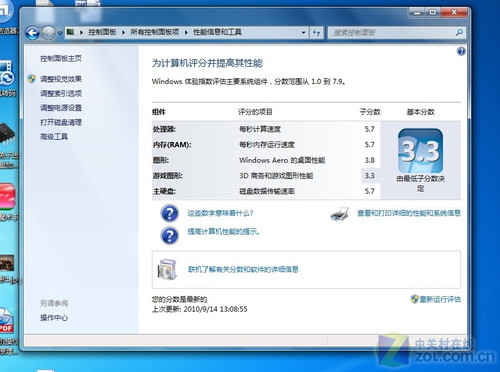
Task: Select 控制面板 breadcrumb segment
Action: pyautogui.click(x=102, y=32)
